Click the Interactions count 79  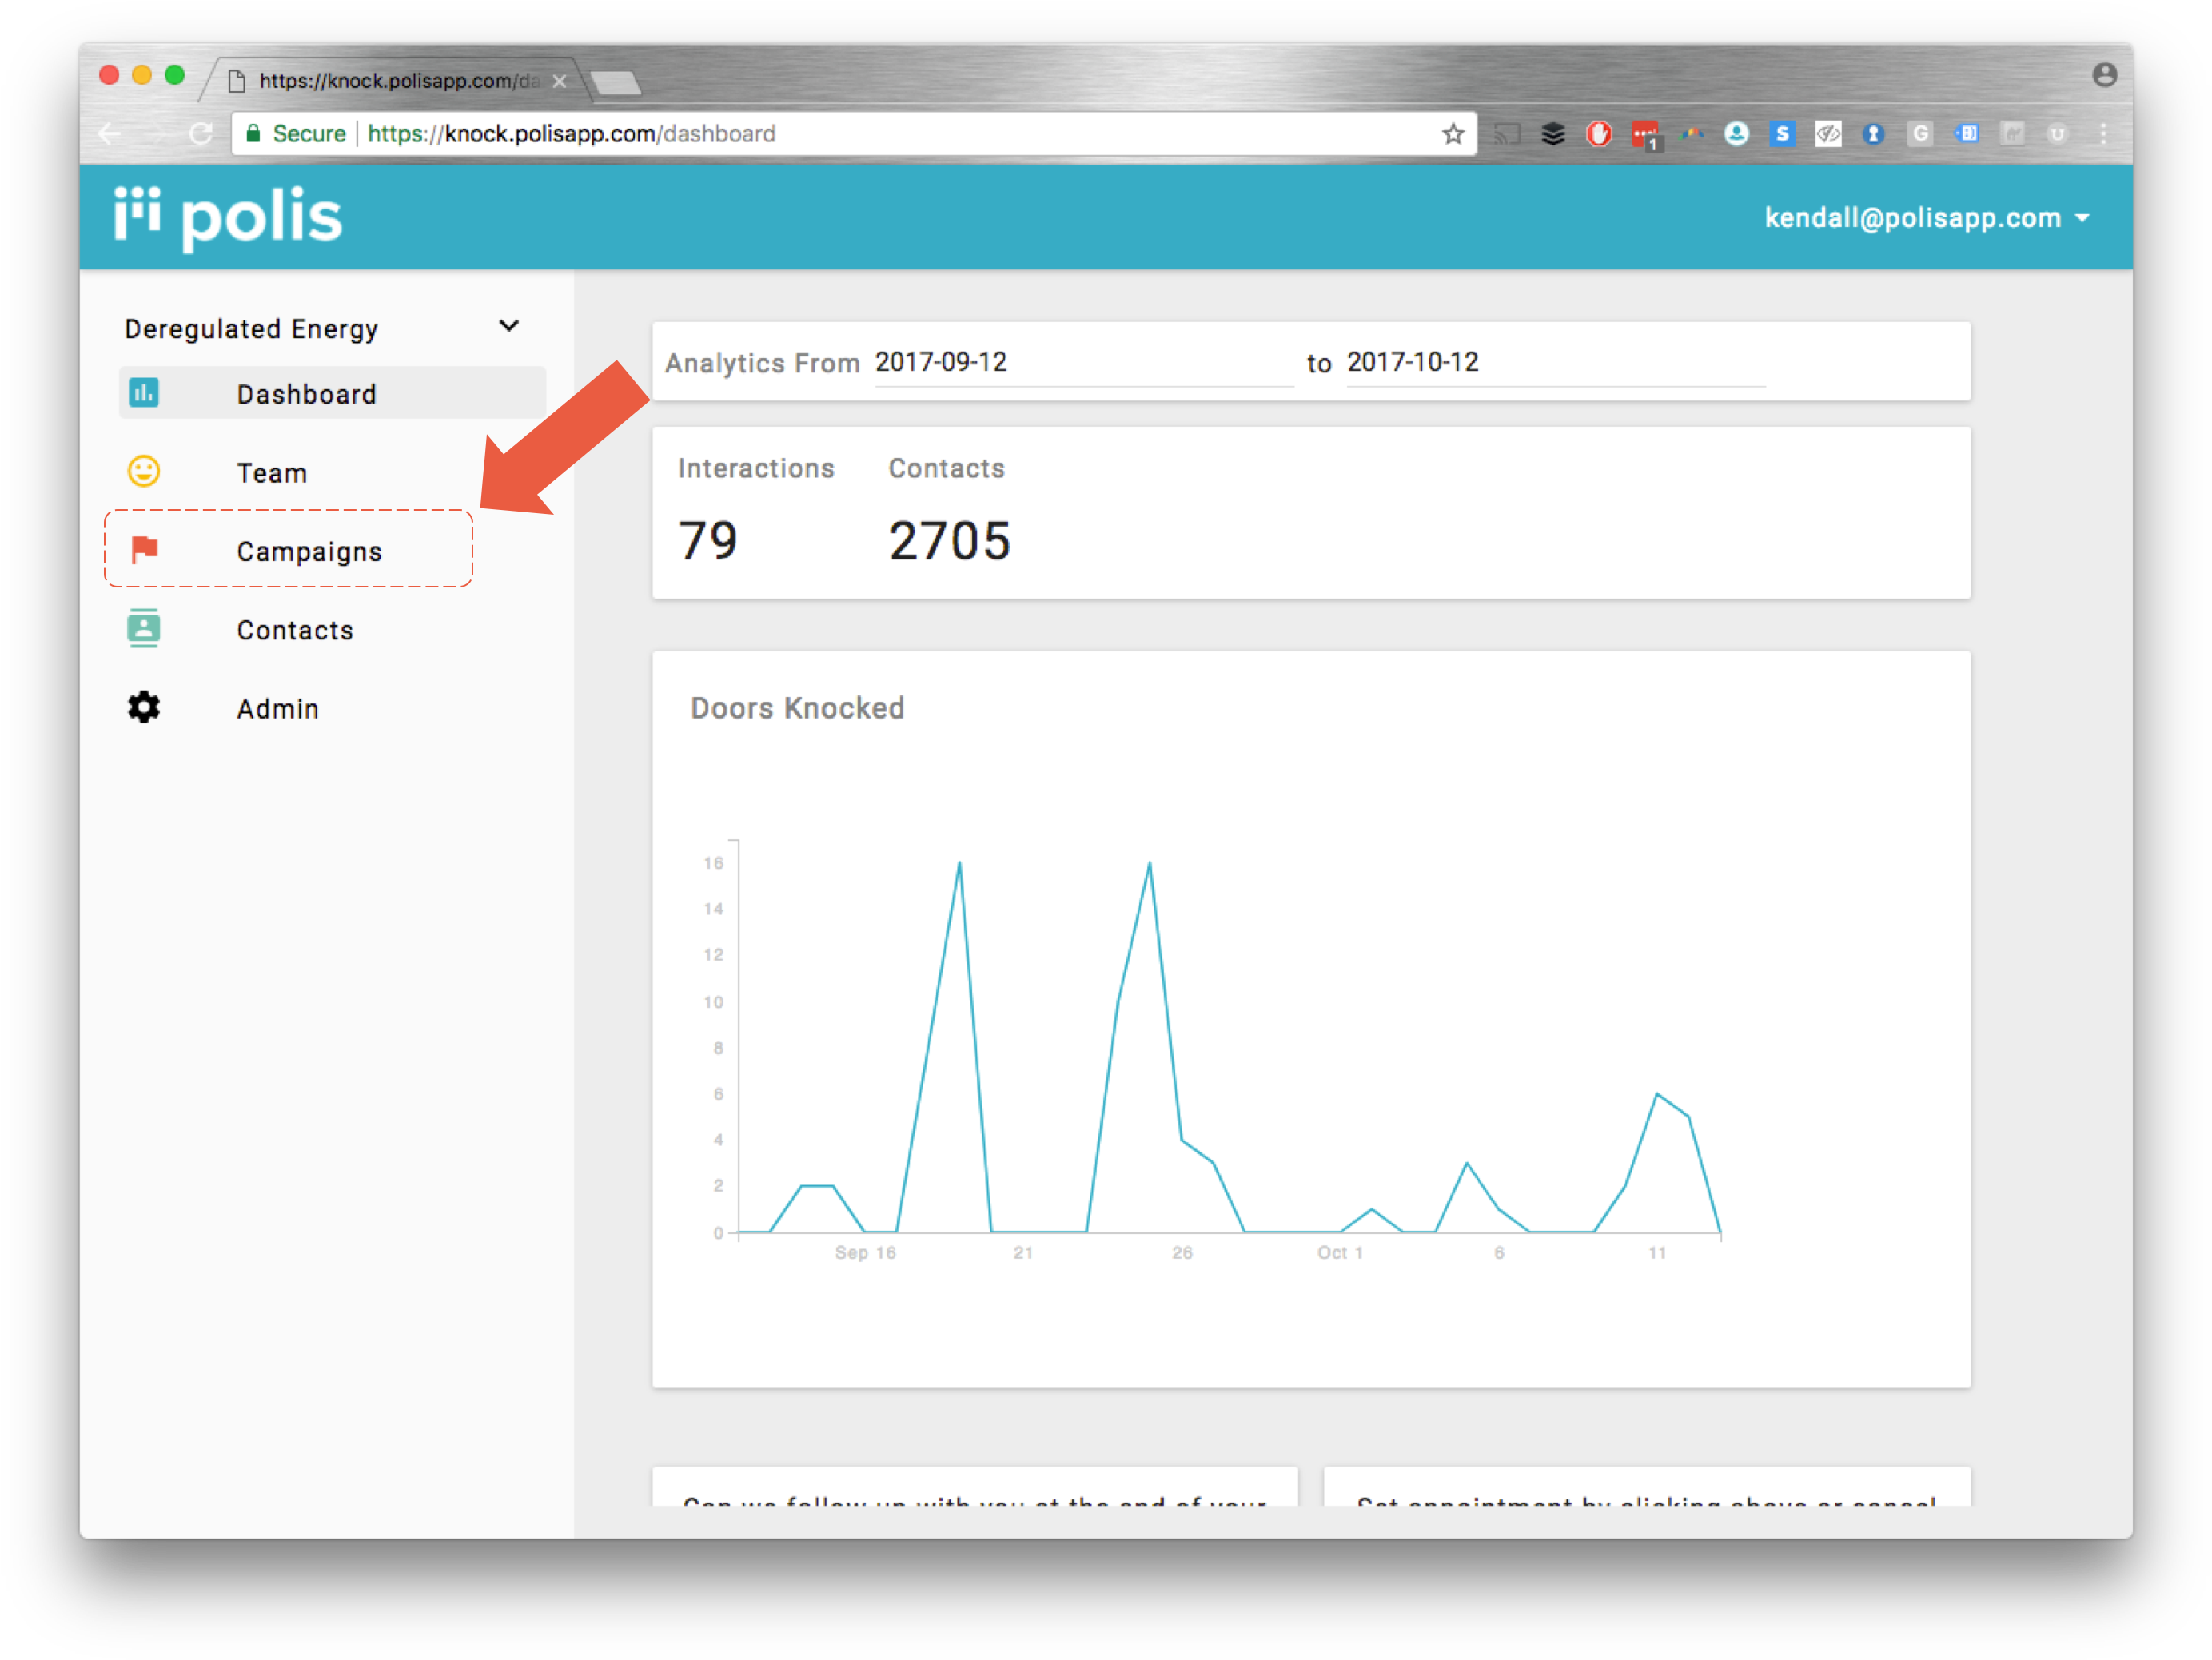pyautogui.click(x=708, y=541)
